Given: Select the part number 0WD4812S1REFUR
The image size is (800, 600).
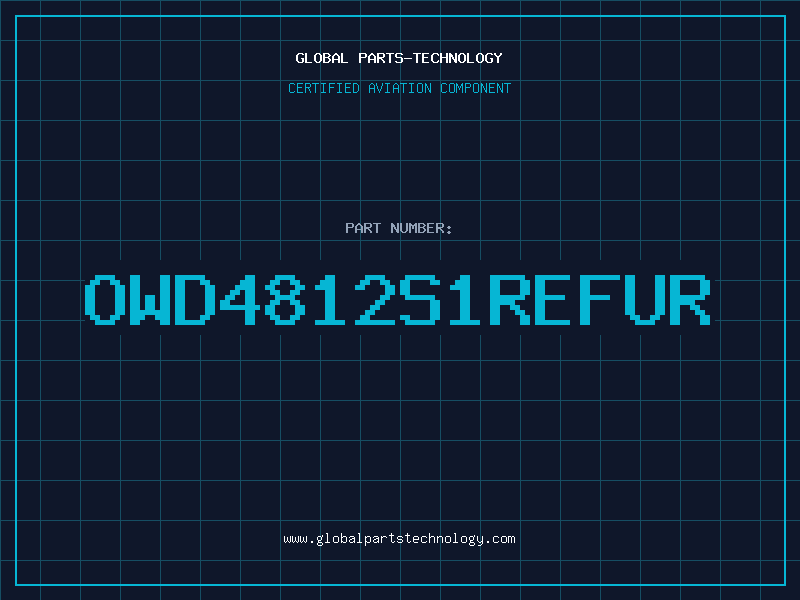Looking at the screenshot, I should point(398,300).
